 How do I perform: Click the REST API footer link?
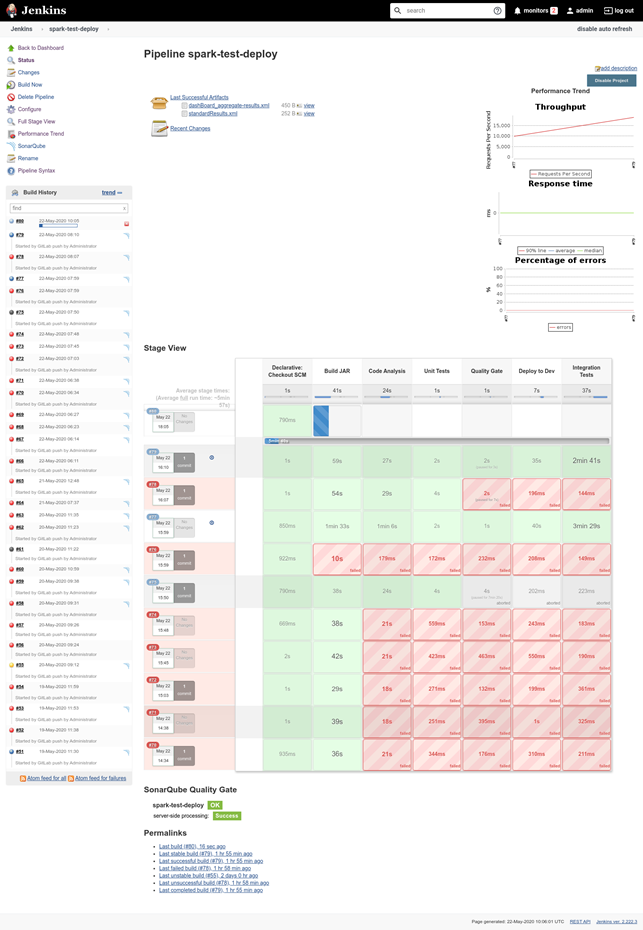pos(580,922)
